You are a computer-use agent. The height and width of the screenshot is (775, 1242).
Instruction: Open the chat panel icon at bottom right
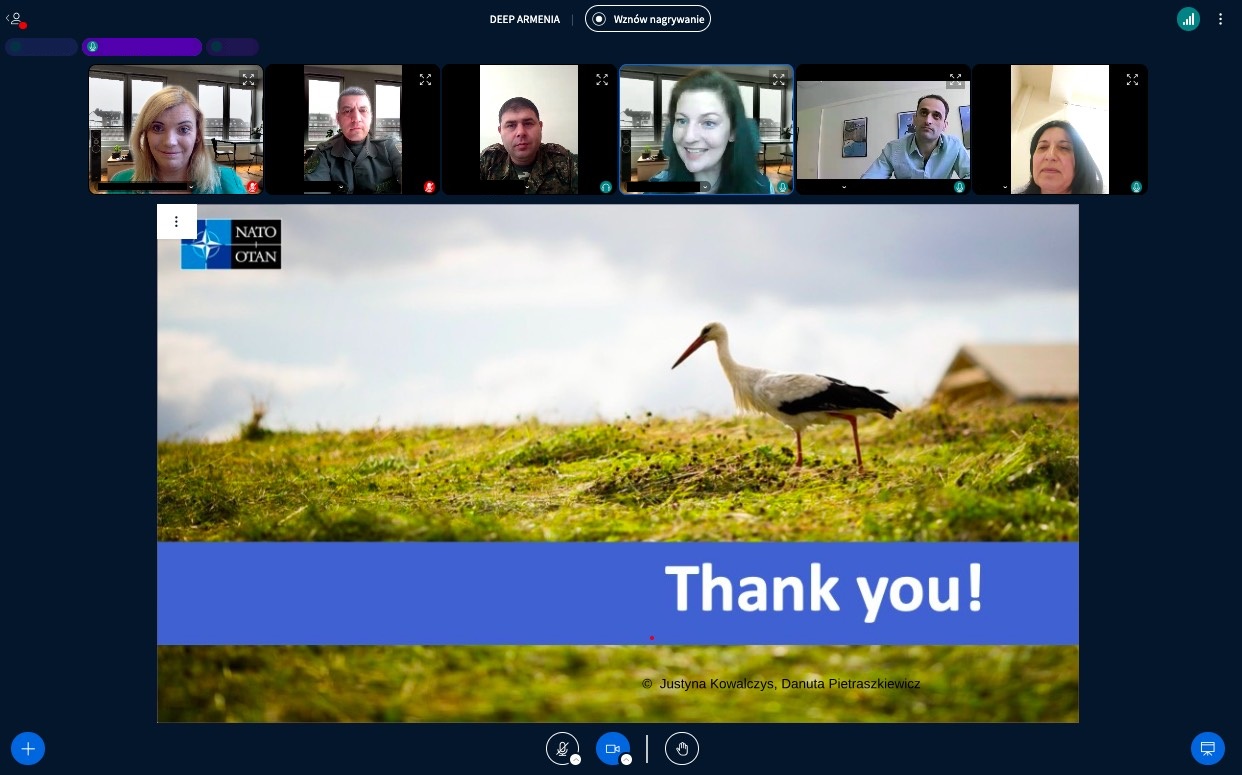click(1208, 748)
